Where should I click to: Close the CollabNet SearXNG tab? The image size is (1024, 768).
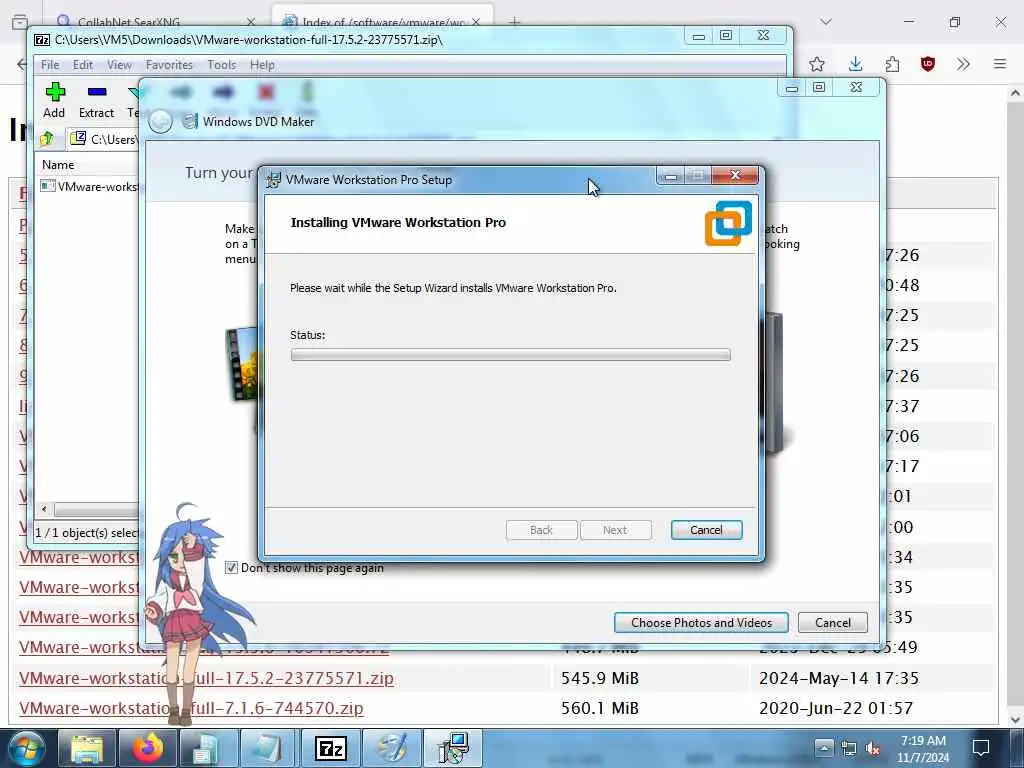tap(251, 22)
